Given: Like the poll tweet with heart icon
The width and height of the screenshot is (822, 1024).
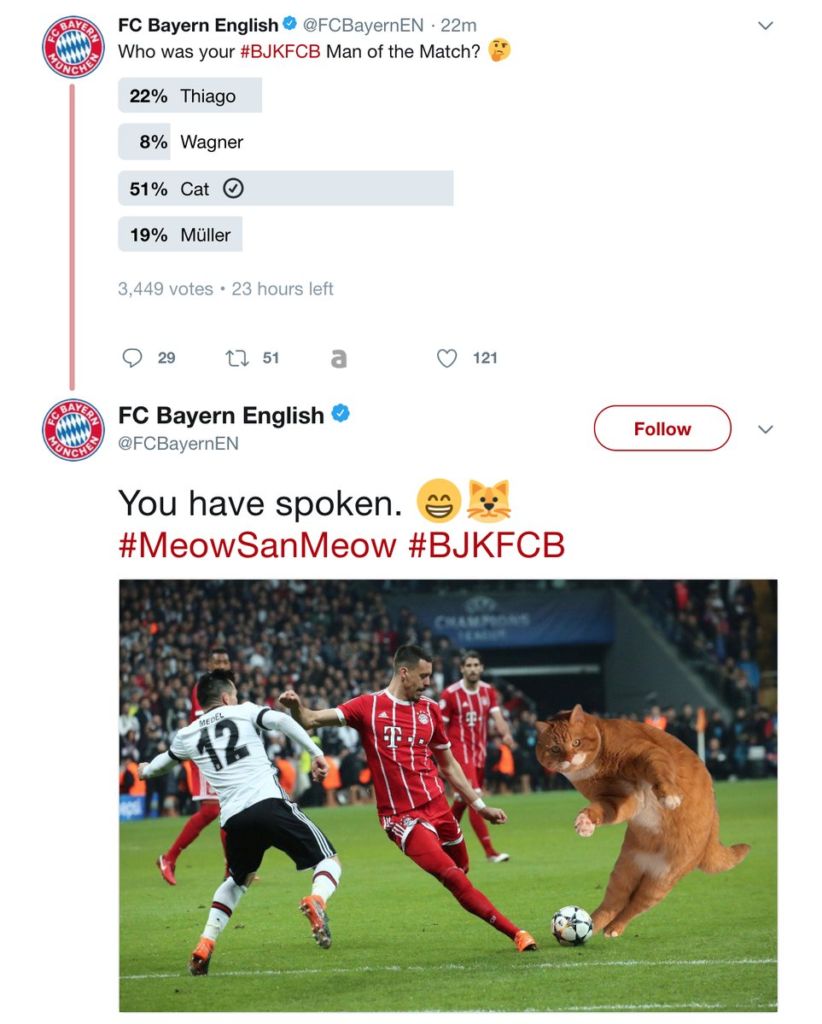Looking at the screenshot, I should click(447, 358).
